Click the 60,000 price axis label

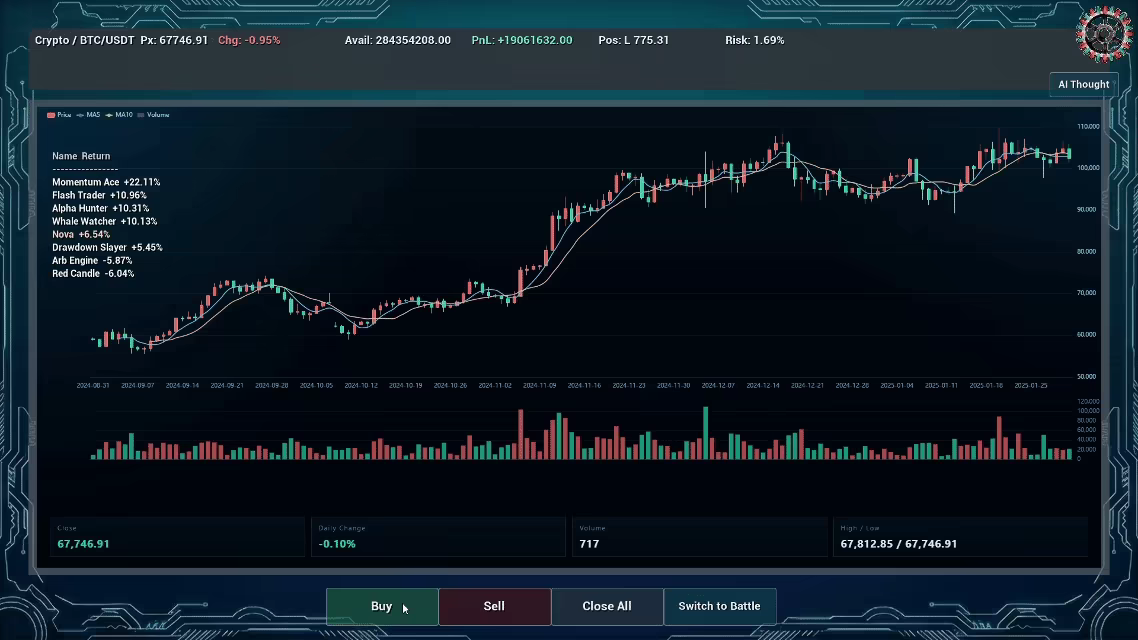point(1086,335)
